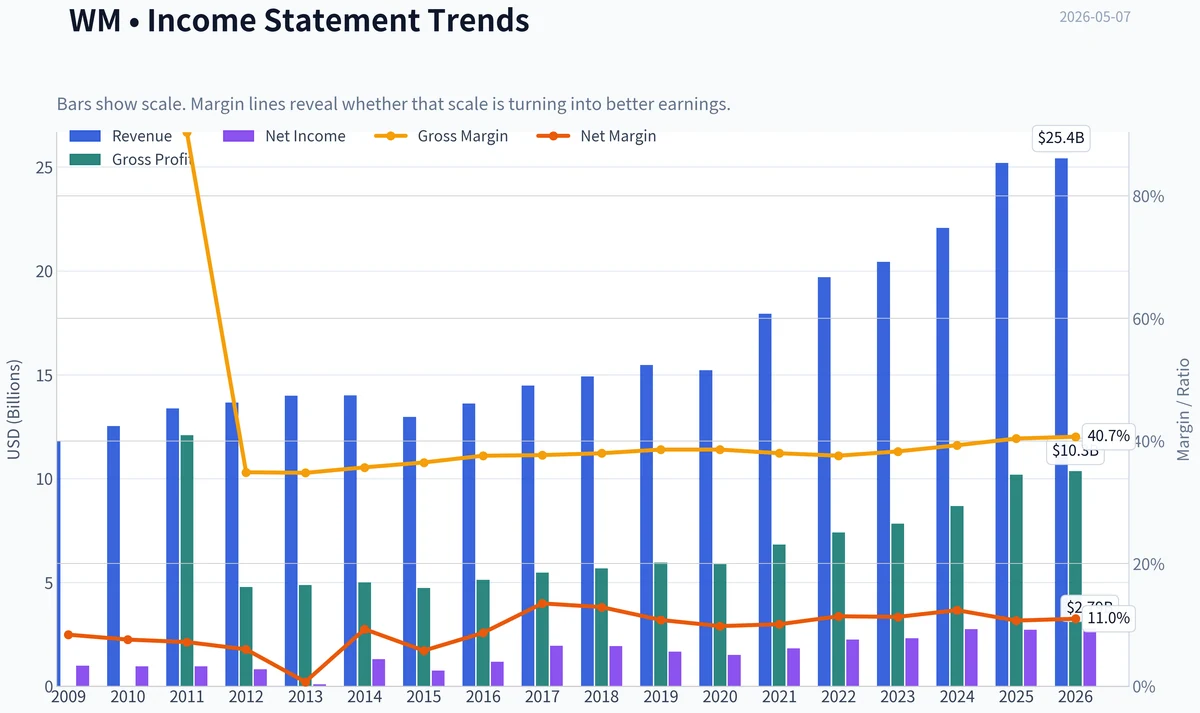Hide the Net Income series via legend

283,136
